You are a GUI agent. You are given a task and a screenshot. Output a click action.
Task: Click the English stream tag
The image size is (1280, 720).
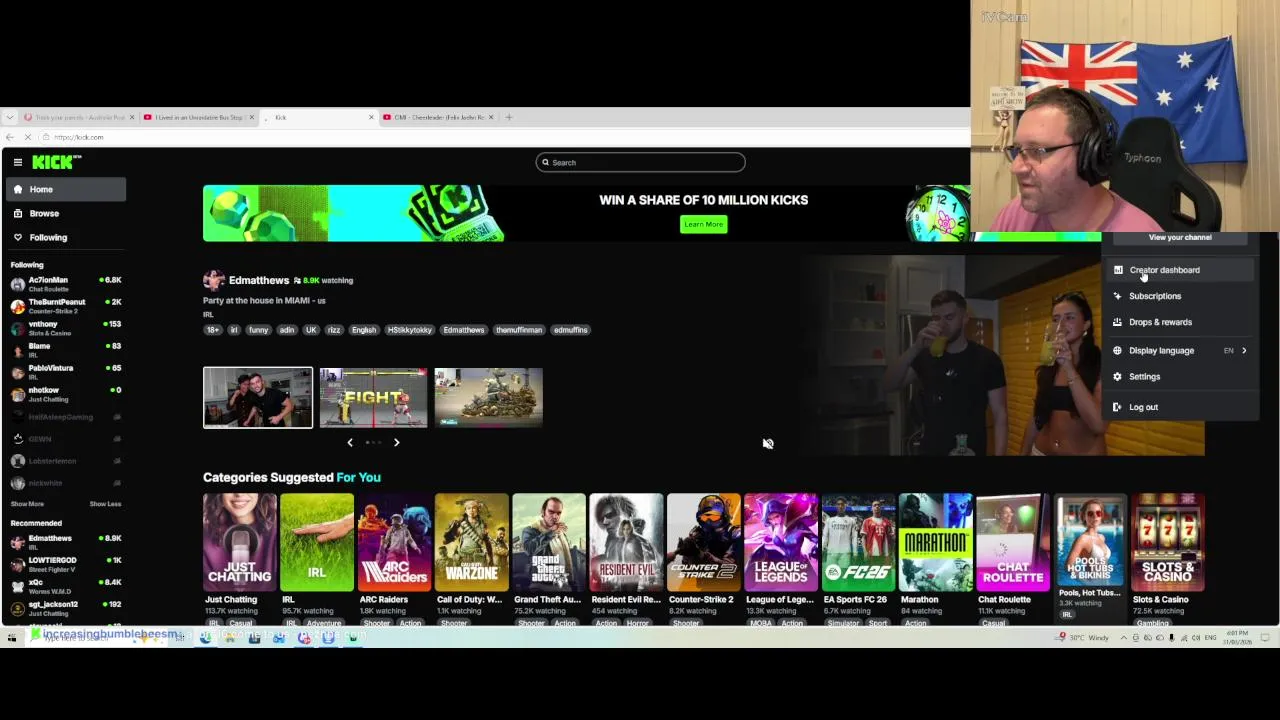click(x=364, y=330)
